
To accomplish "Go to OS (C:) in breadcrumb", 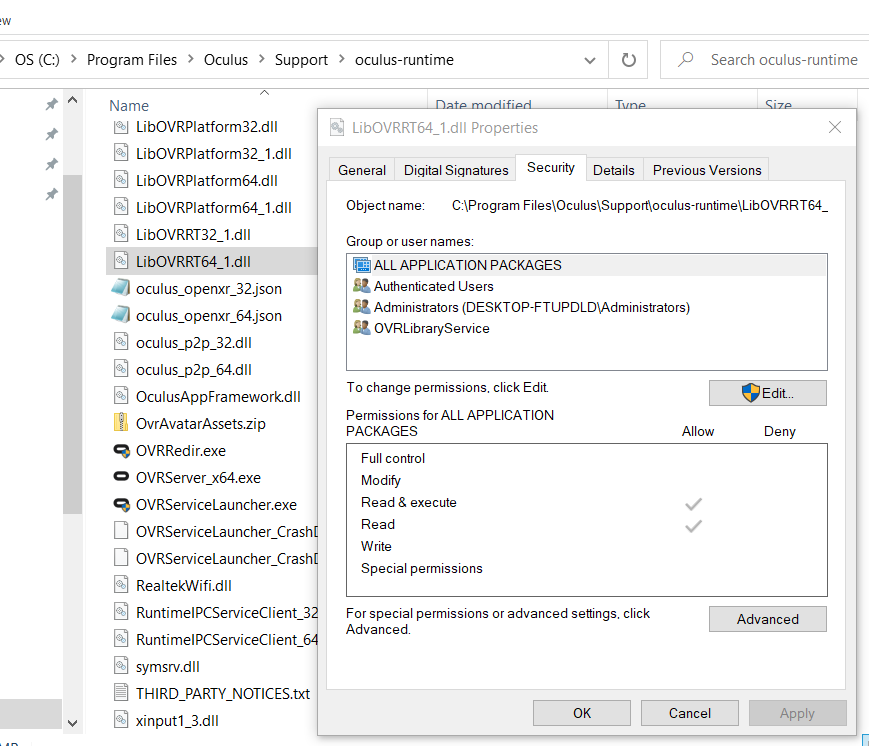I will 37,59.
